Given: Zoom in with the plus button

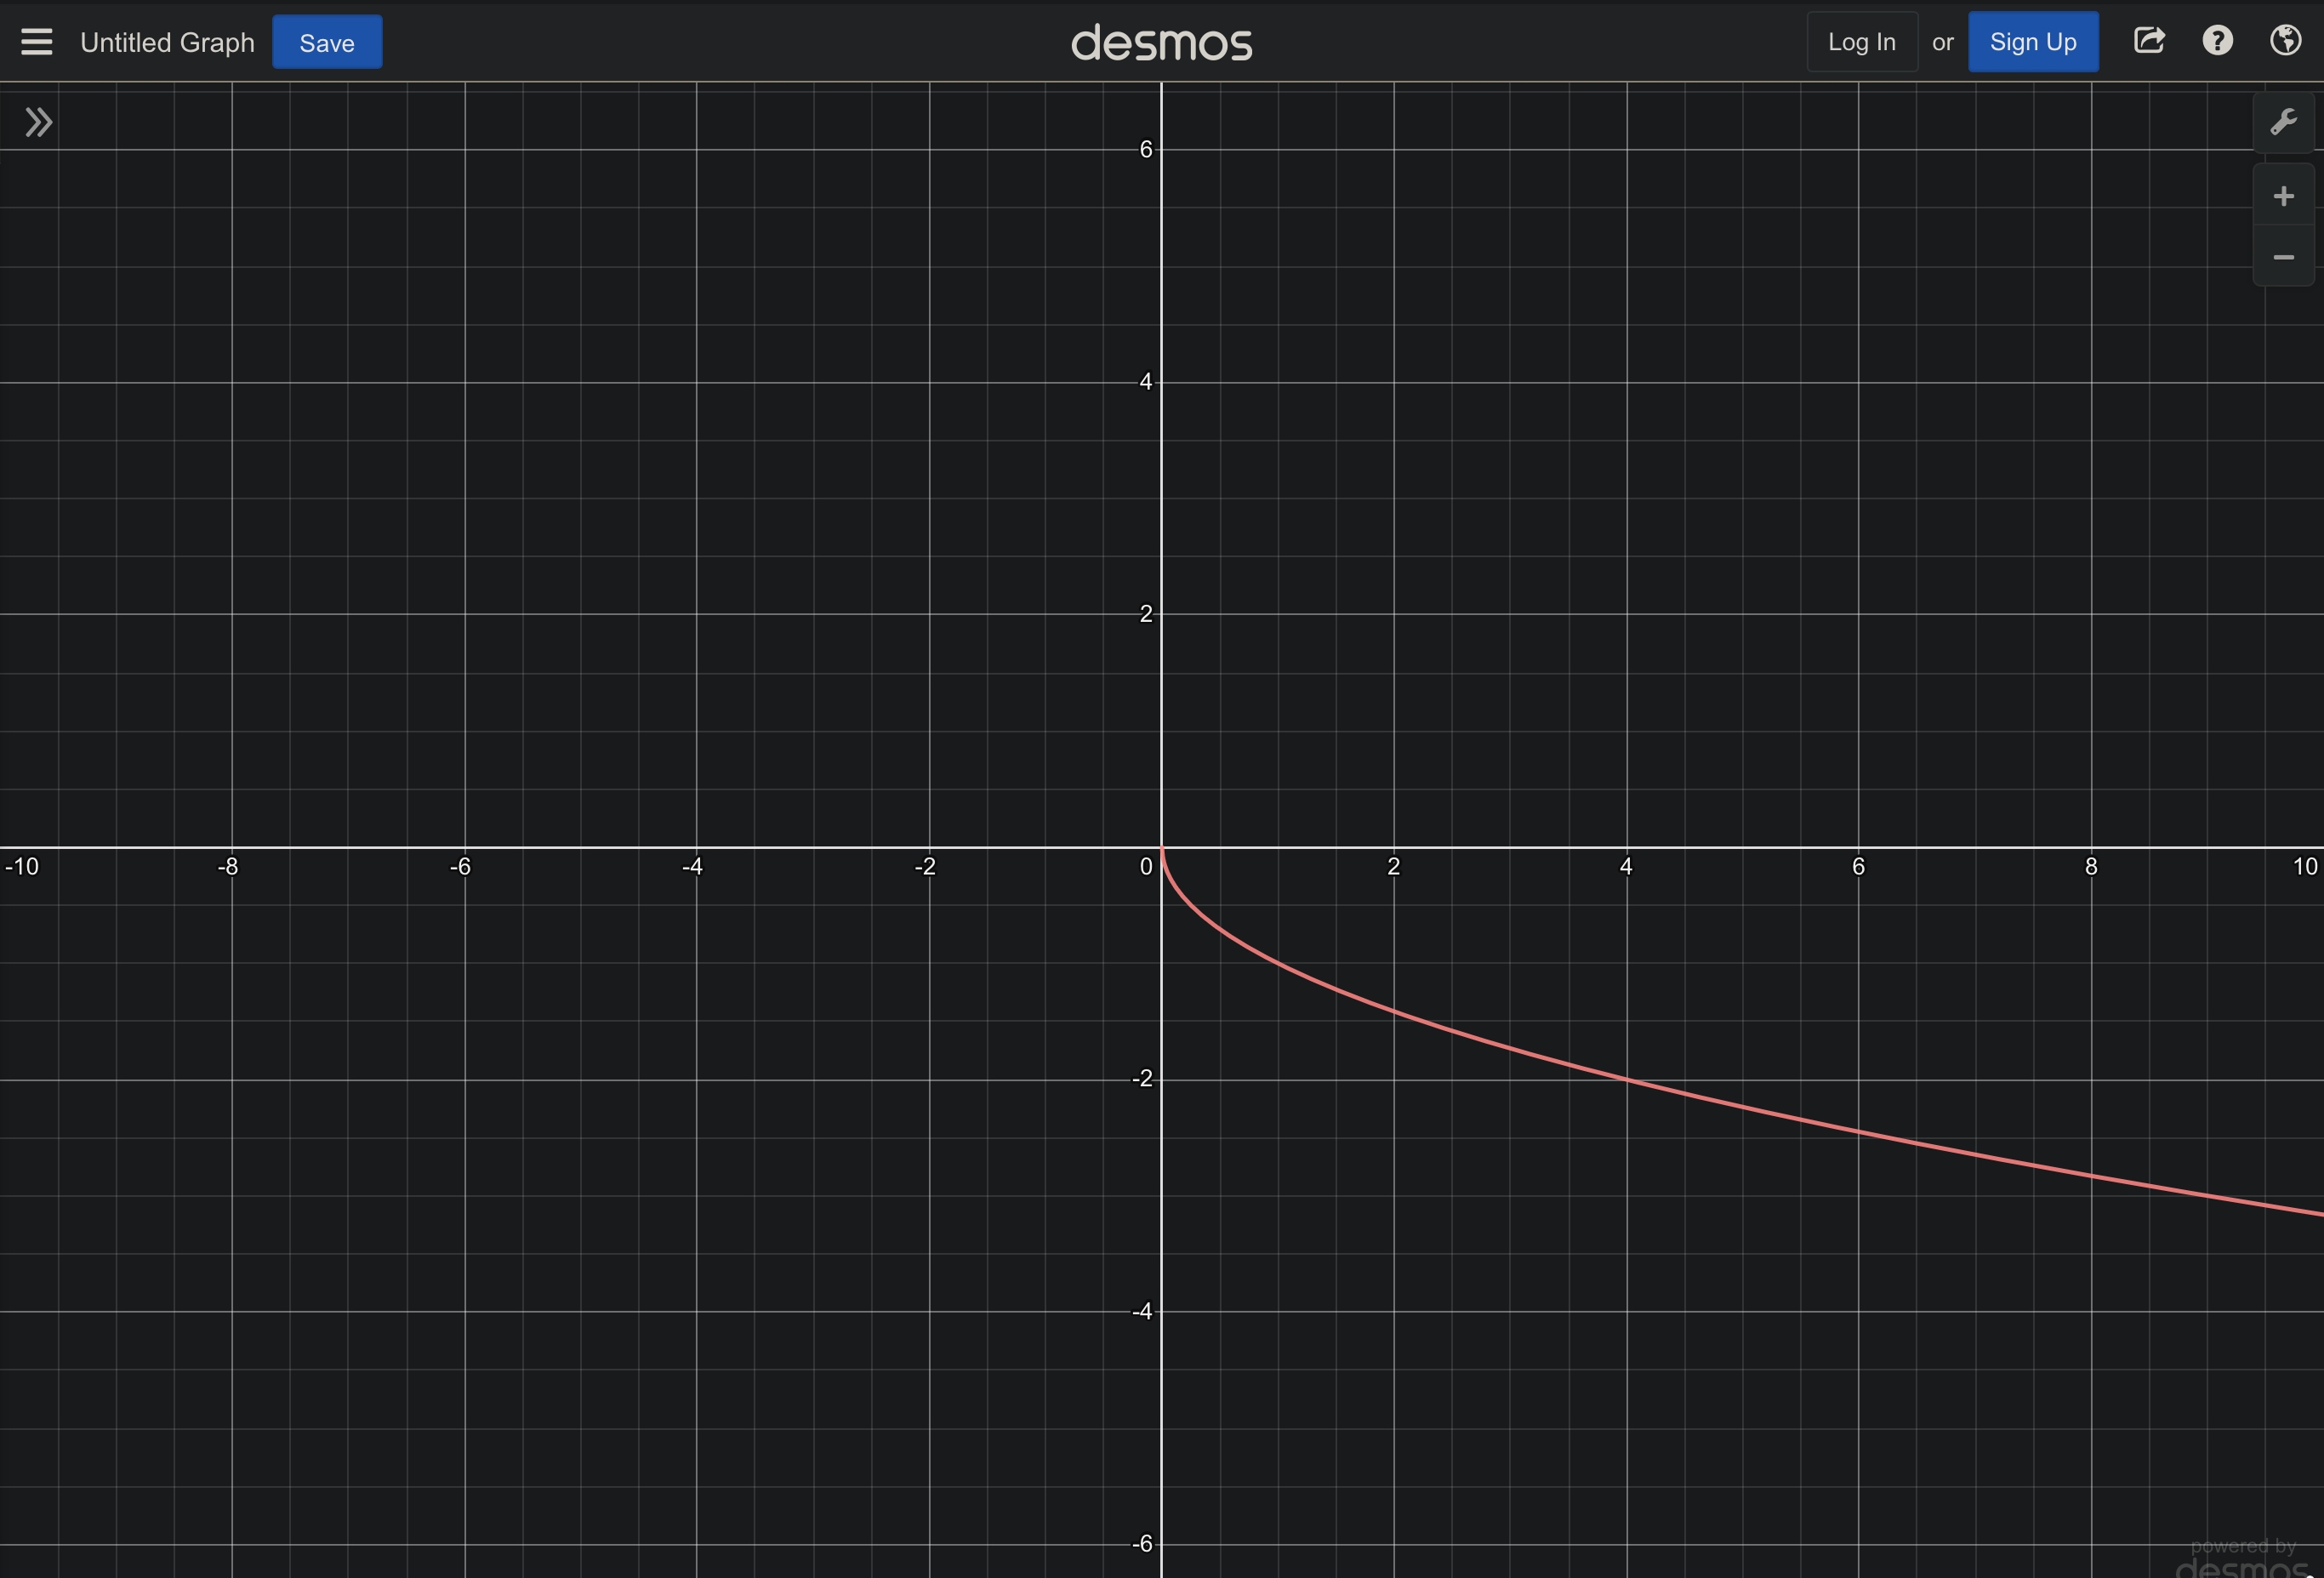Looking at the screenshot, I should point(2283,196).
